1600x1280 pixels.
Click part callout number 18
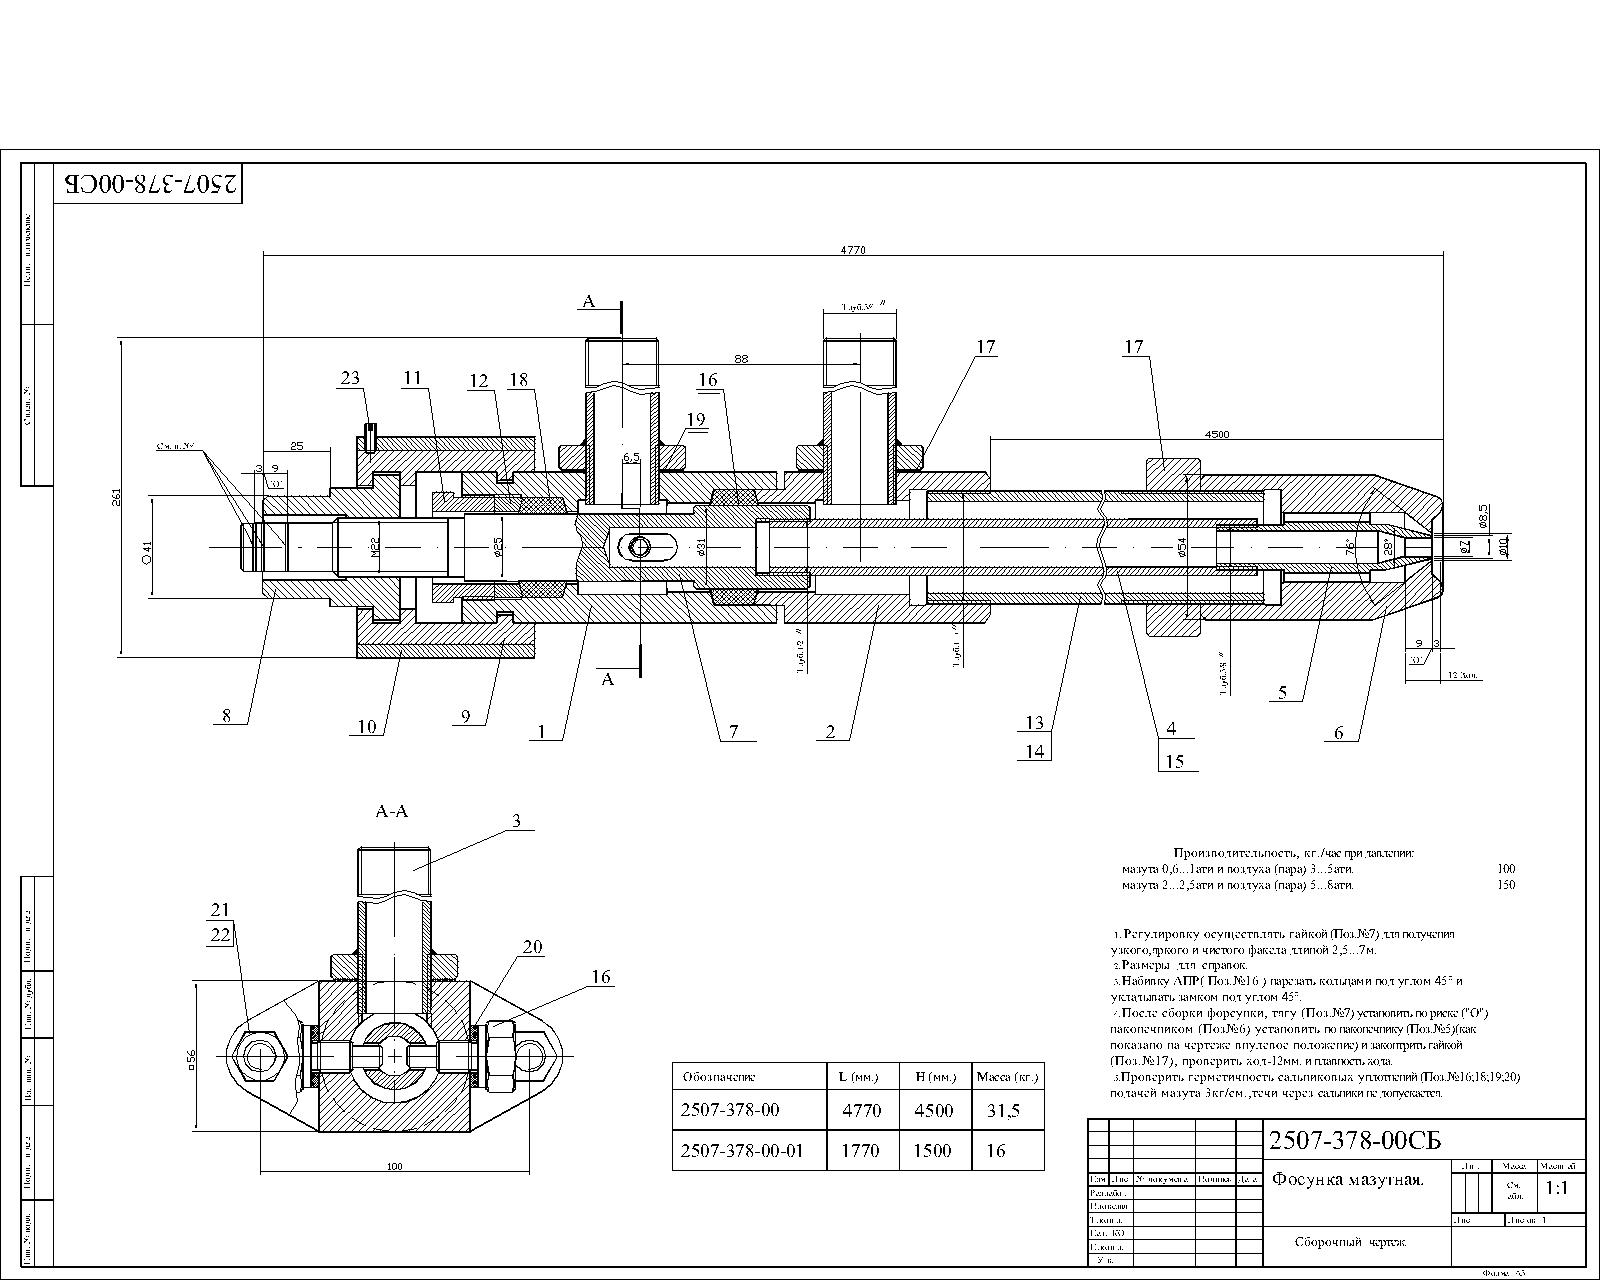[x=518, y=380]
